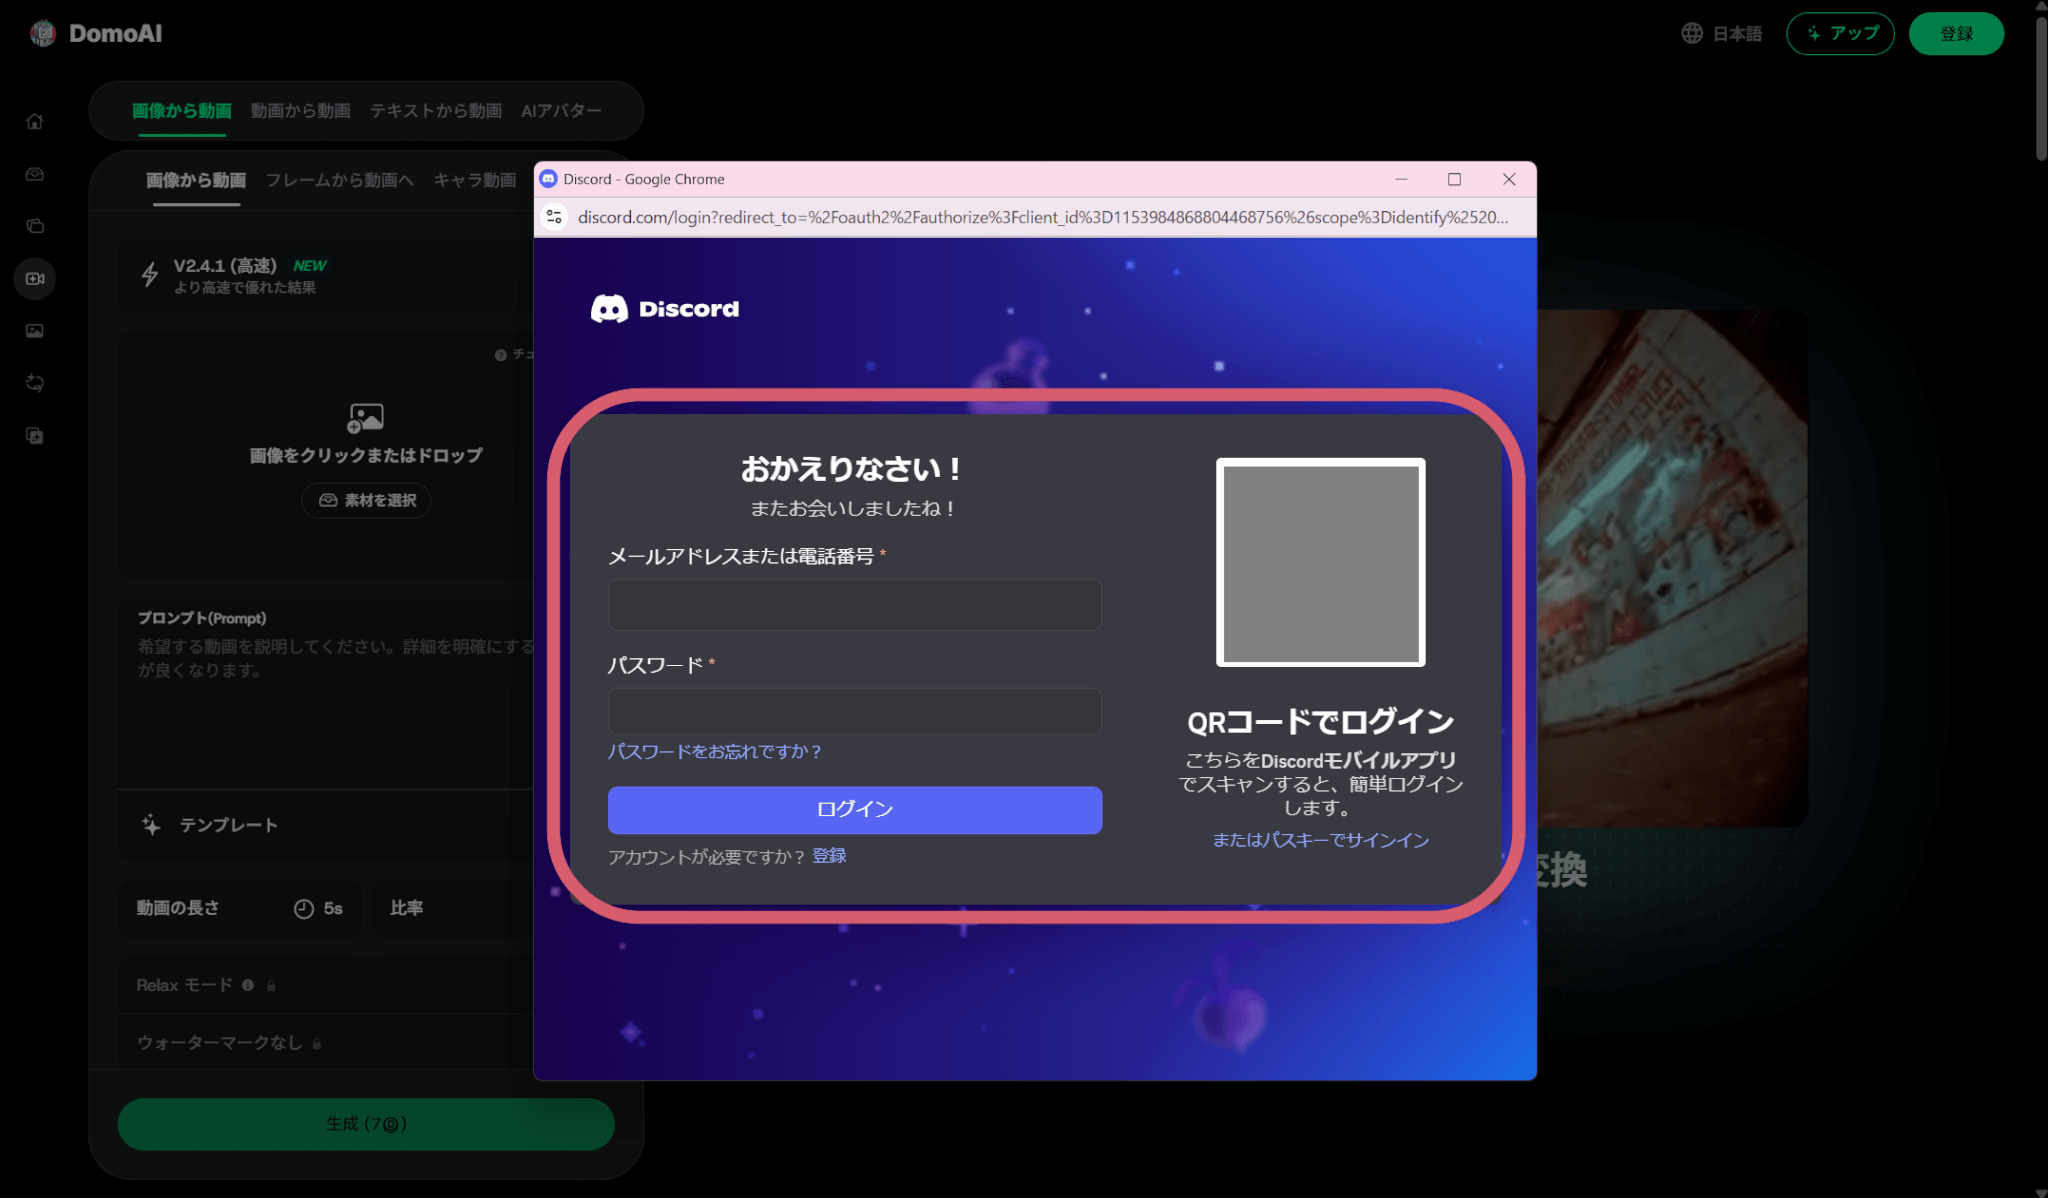
Task: Open the inbox tray icon in sidebar
Action: tap(35, 174)
